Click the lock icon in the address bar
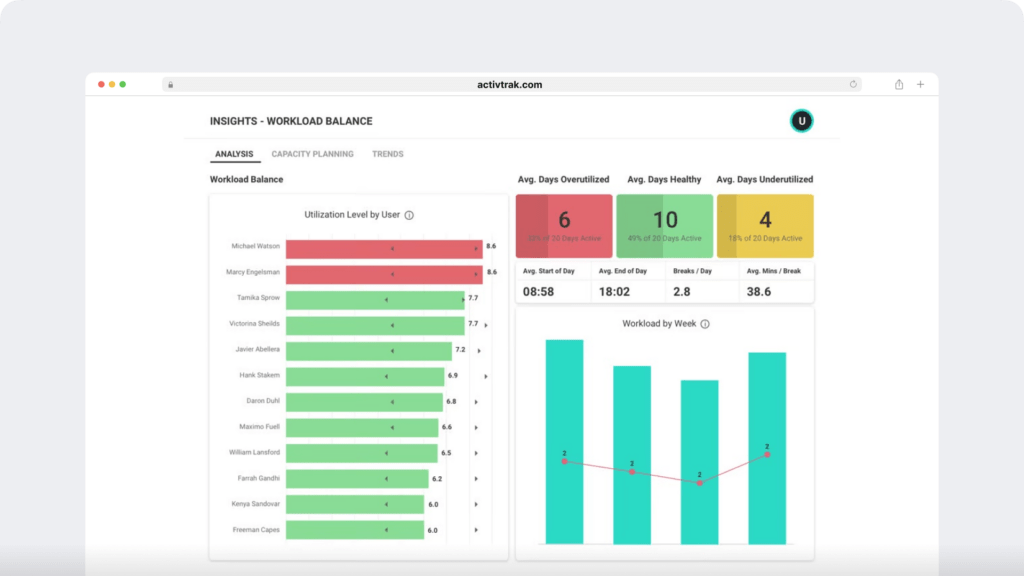The height and width of the screenshot is (576, 1024). tap(170, 85)
